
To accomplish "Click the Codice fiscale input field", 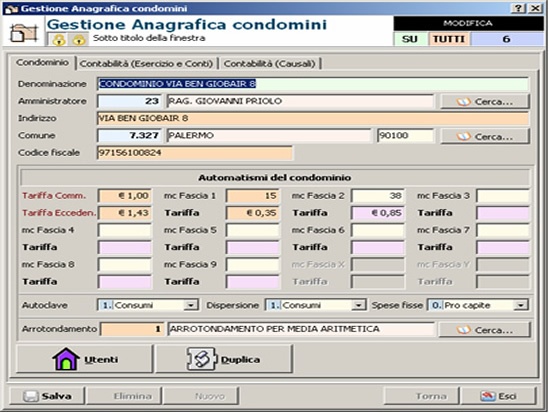I will [195, 153].
